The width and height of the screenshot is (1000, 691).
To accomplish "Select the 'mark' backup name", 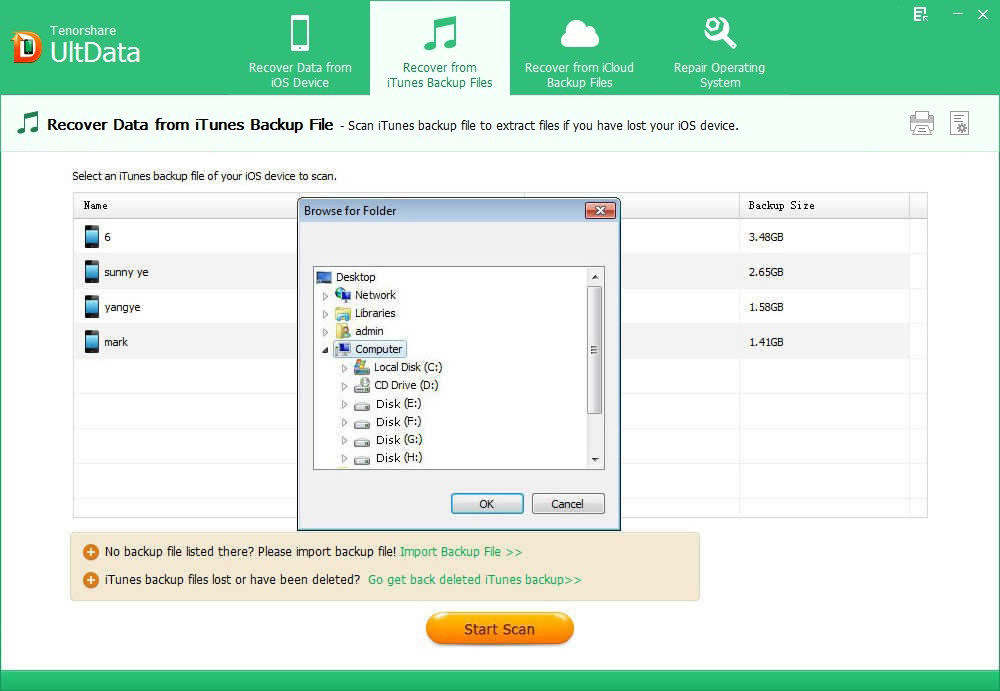I will coord(116,342).
